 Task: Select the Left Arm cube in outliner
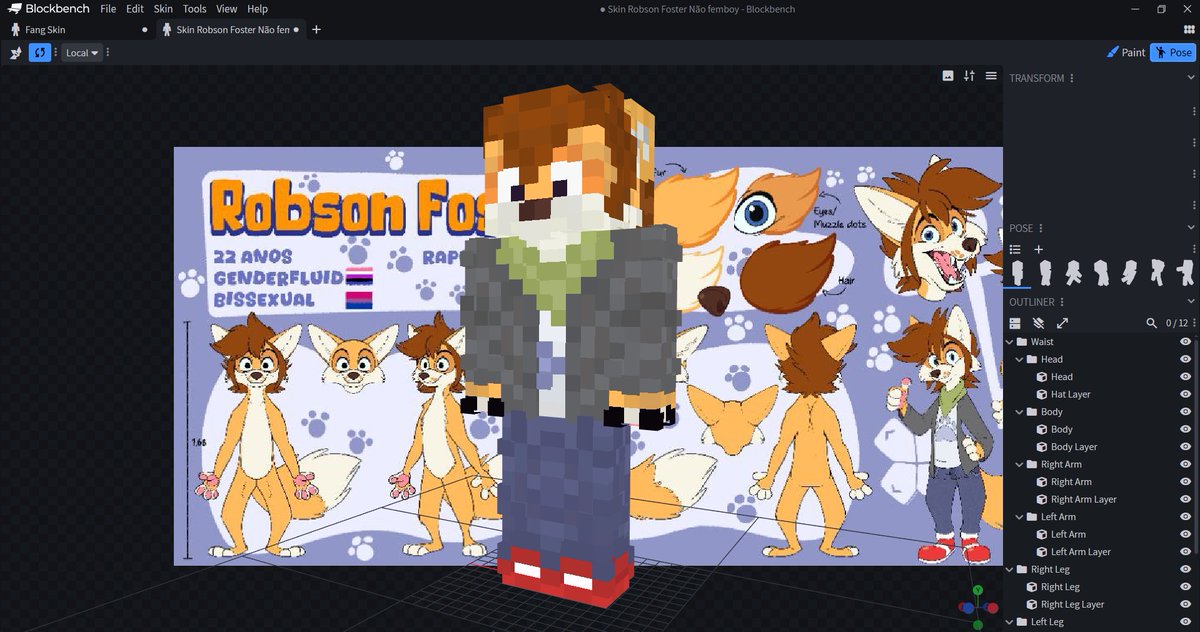[x=1067, y=534]
